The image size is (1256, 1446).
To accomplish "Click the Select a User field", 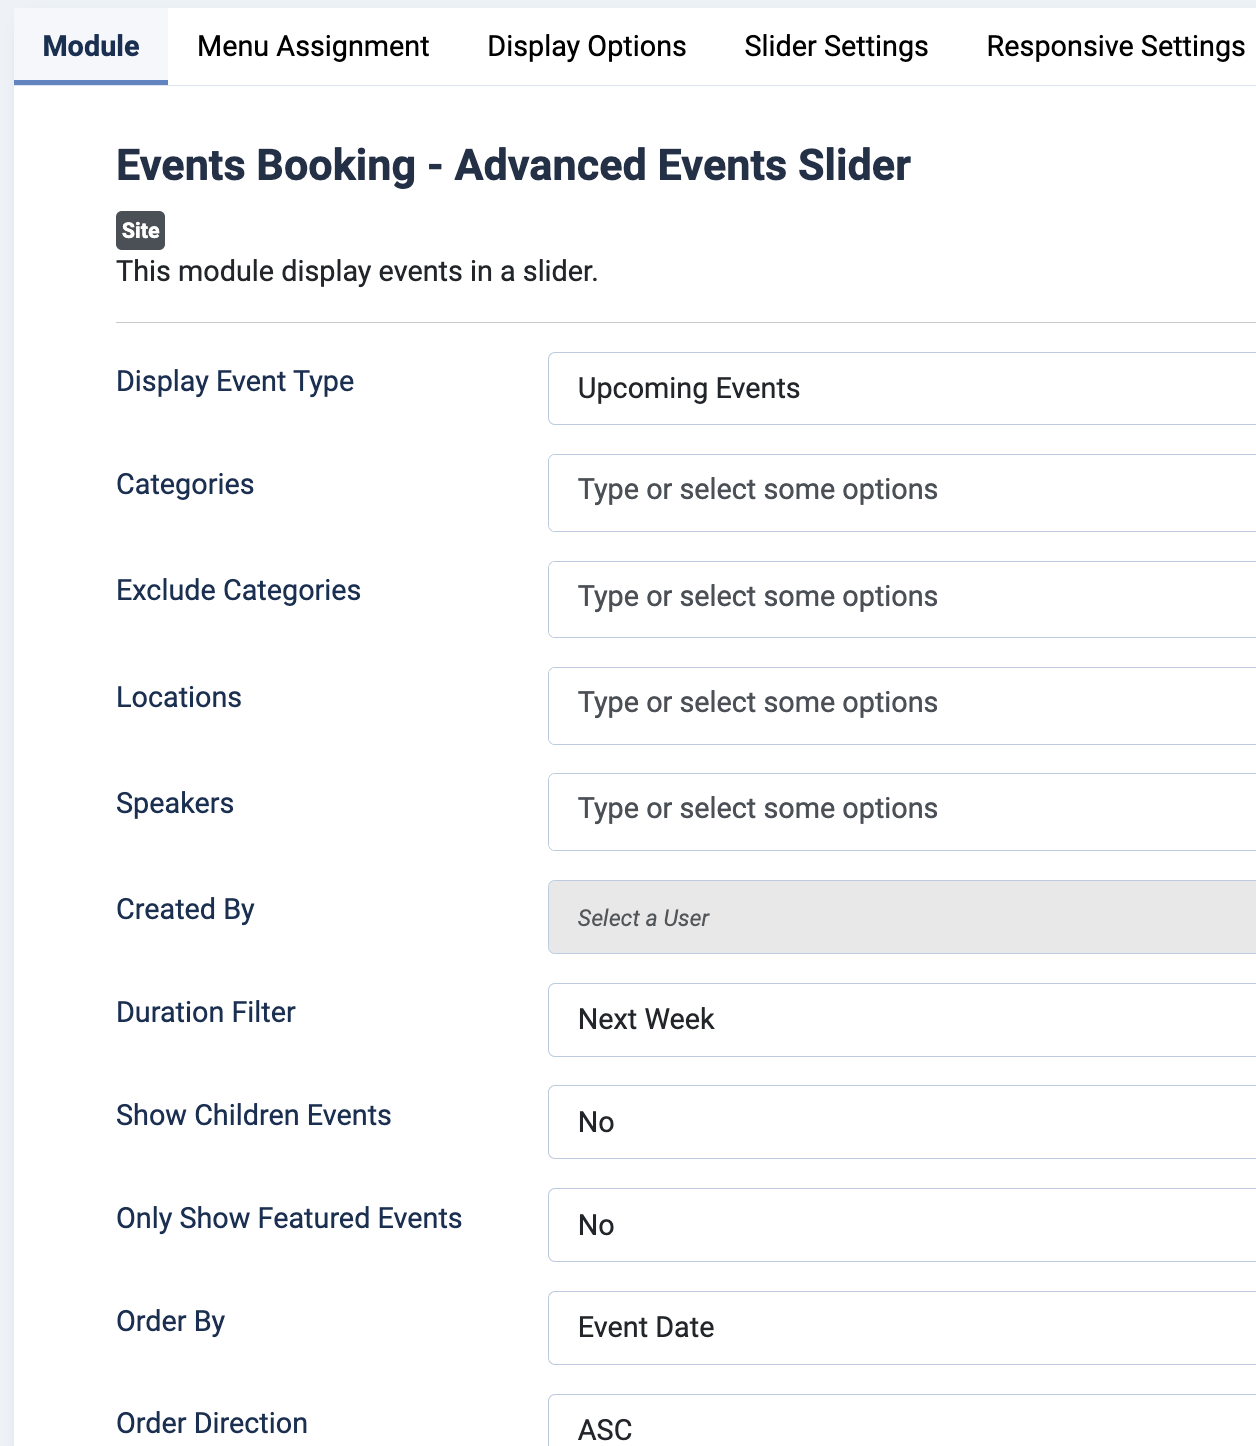I will 902,917.
